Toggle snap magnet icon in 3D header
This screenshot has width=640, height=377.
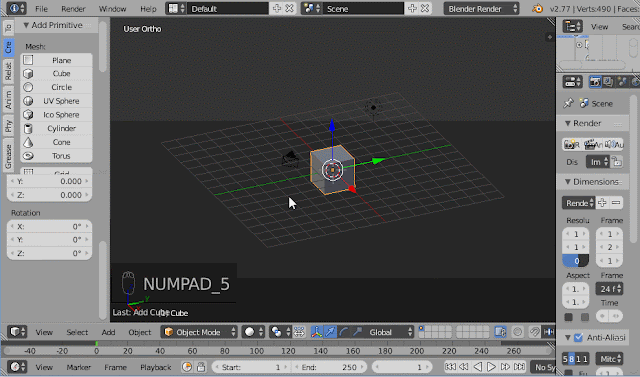pyautogui.click(x=534, y=332)
